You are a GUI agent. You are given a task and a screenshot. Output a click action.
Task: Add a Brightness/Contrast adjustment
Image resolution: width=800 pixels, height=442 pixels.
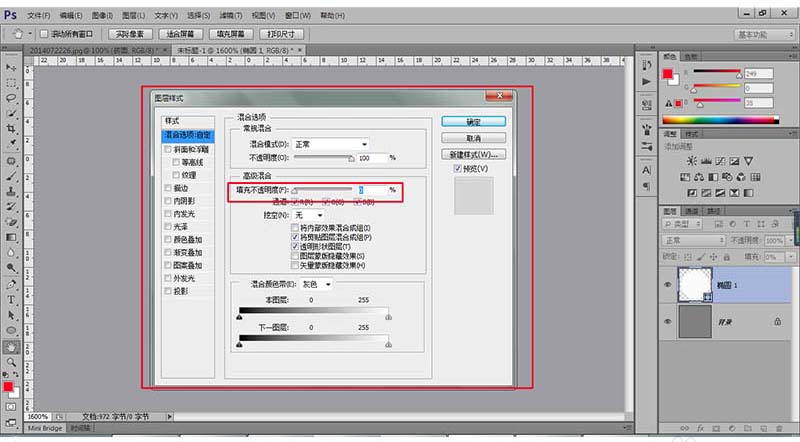pos(691,161)
